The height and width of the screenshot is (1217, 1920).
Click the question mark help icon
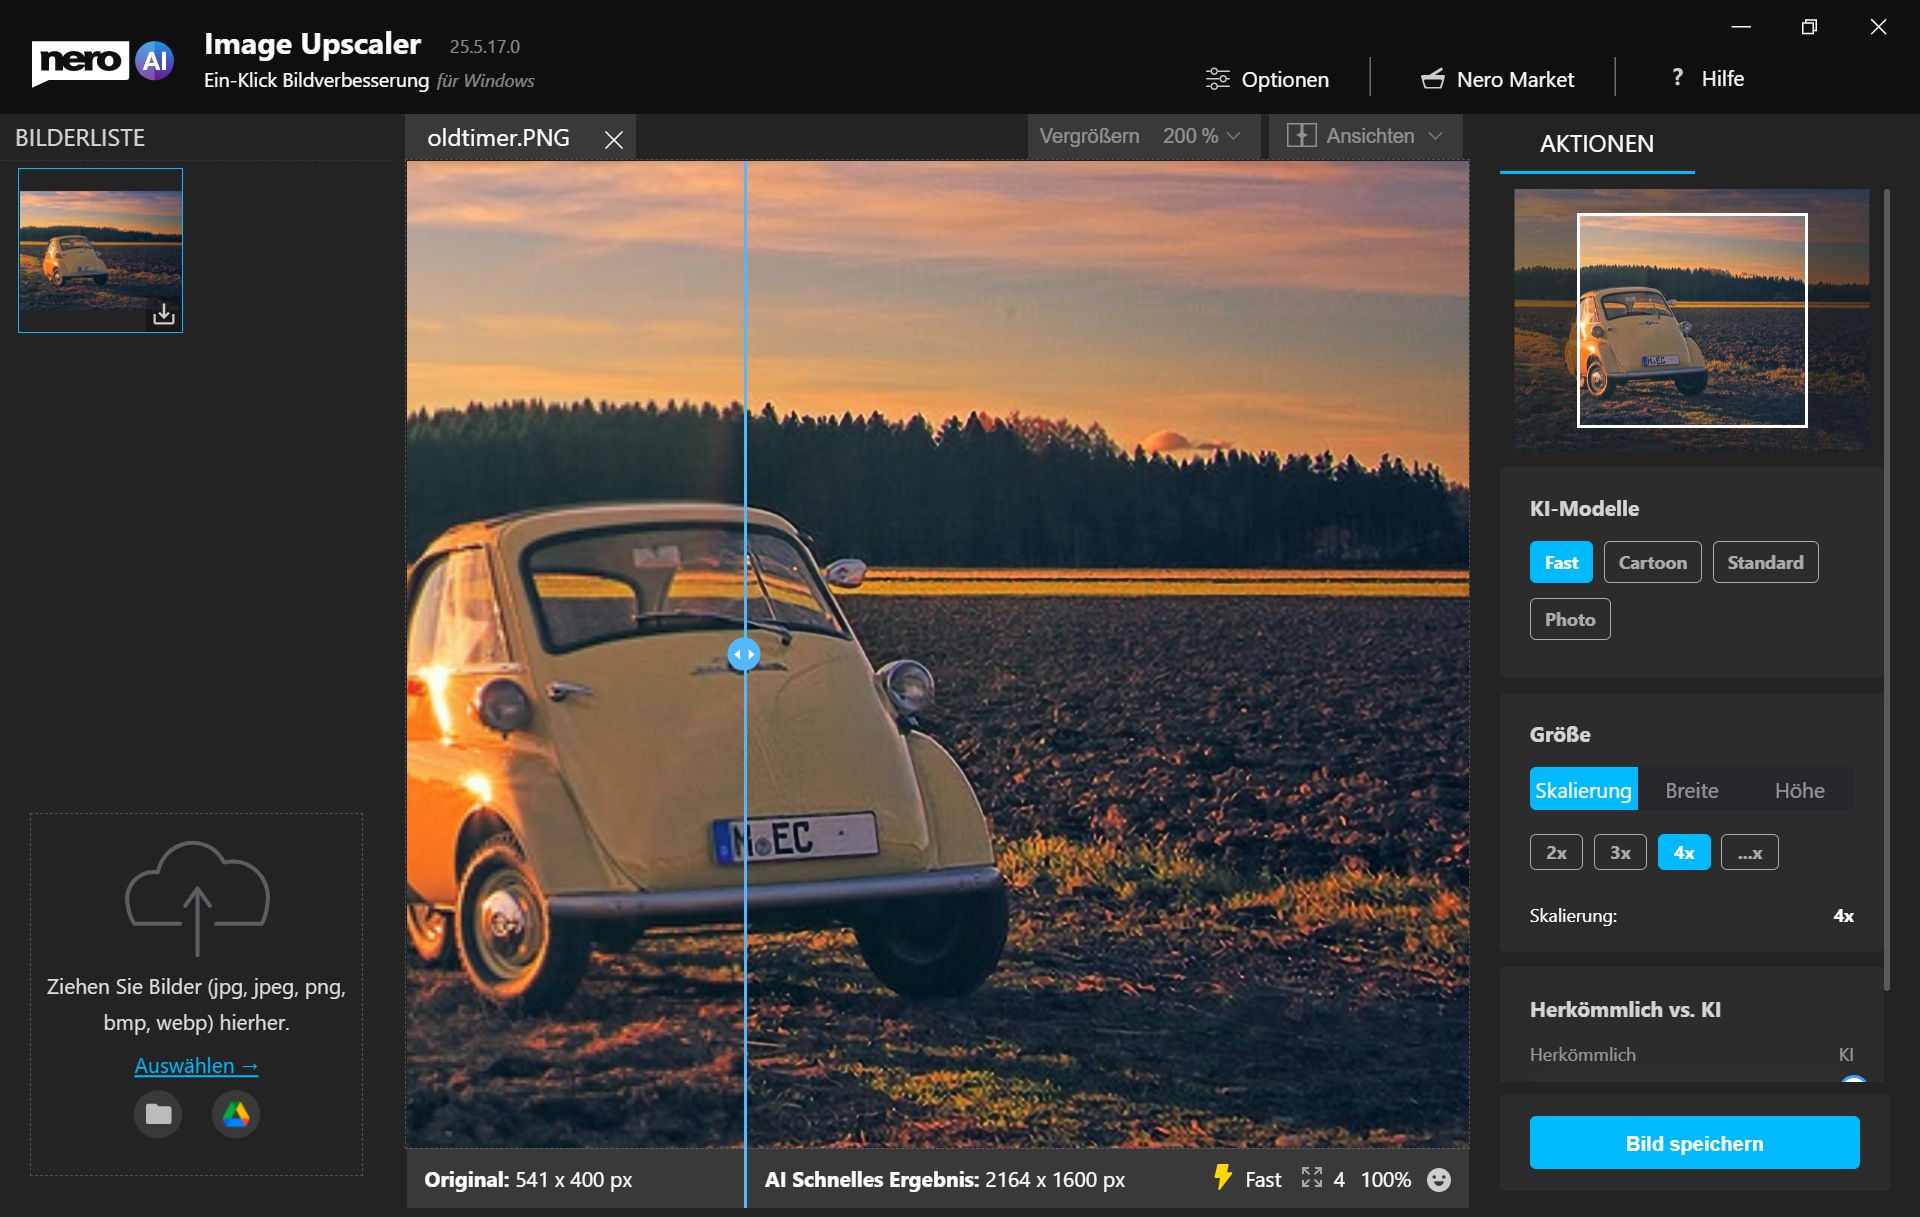[x=1677, y=78]
